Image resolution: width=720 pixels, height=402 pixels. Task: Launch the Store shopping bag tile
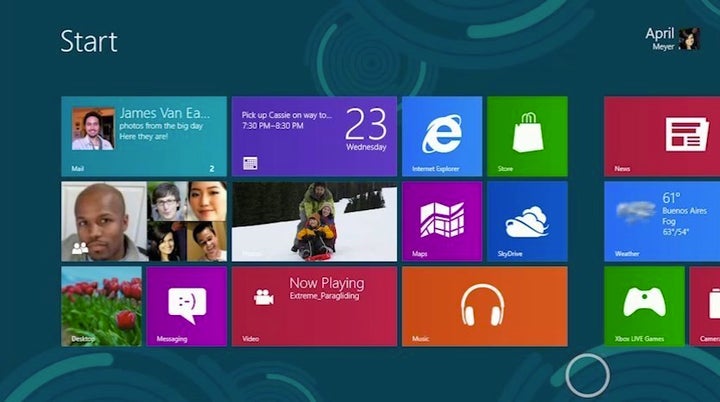pyautogui.click(x=527, y=136)
